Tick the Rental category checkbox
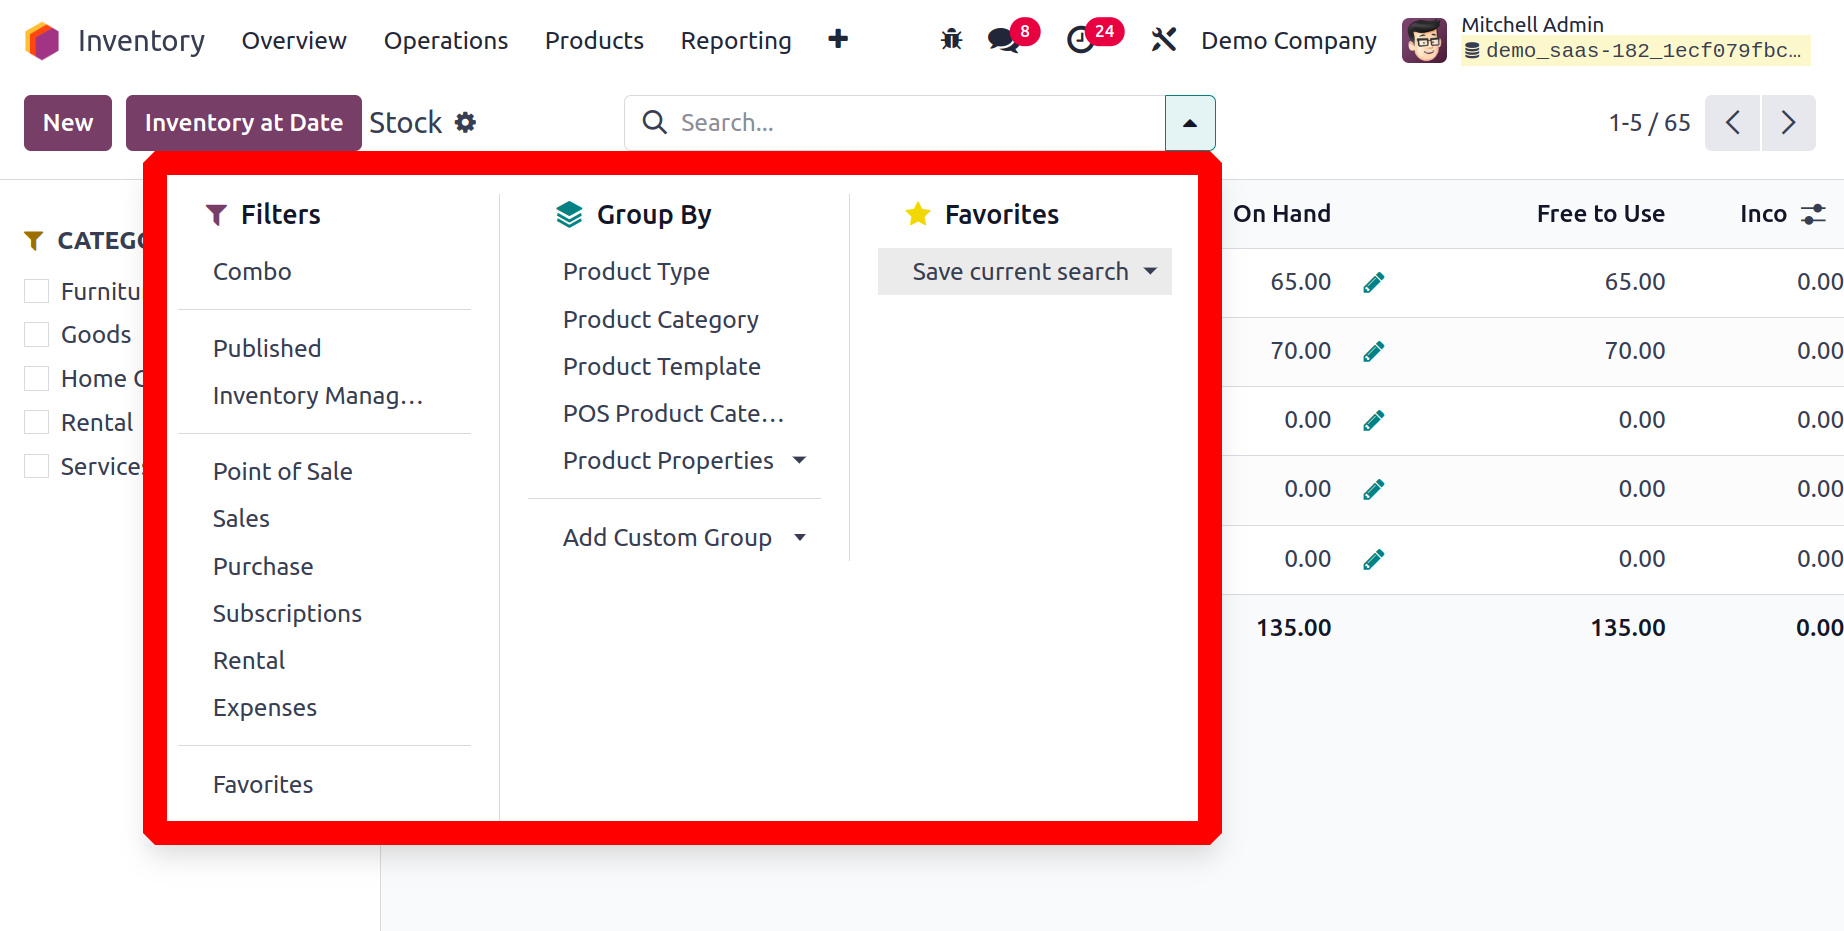 pyautogui.click(x=37, y=423)
